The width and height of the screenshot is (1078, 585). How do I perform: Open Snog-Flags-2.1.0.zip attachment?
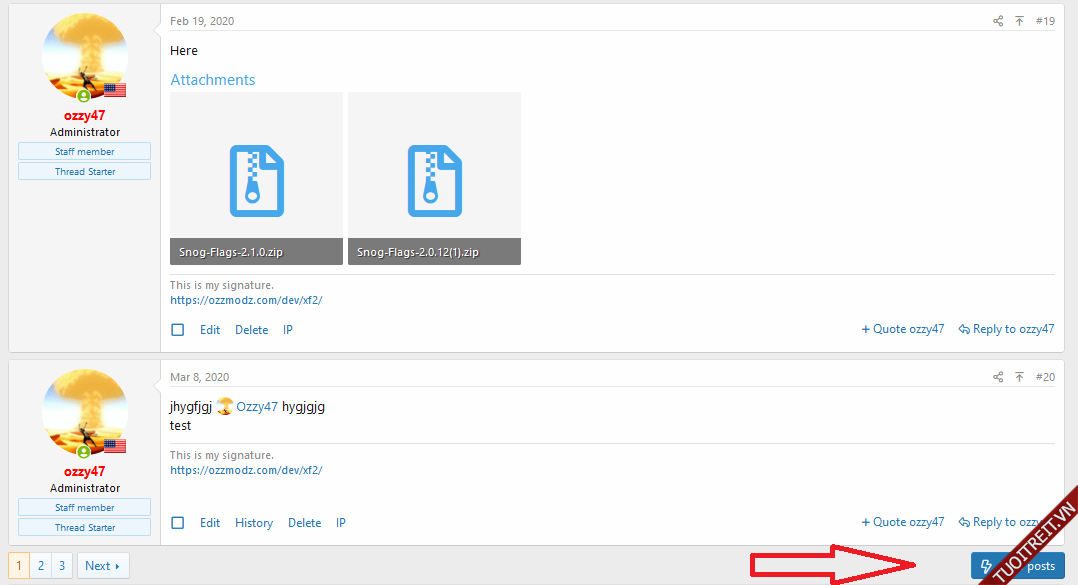pos(256,179)
